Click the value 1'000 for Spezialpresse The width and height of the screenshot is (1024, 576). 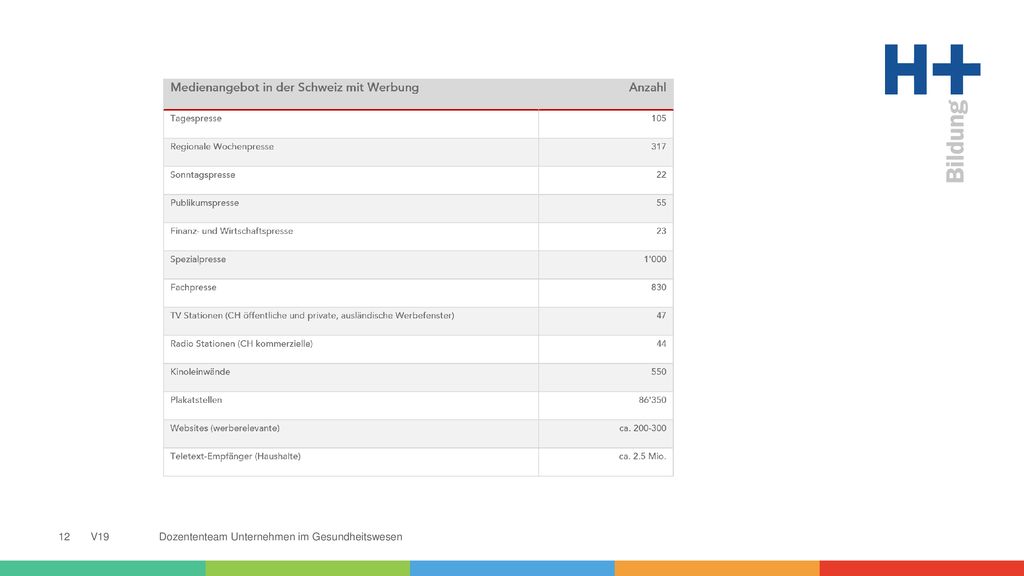coord(655,259)
